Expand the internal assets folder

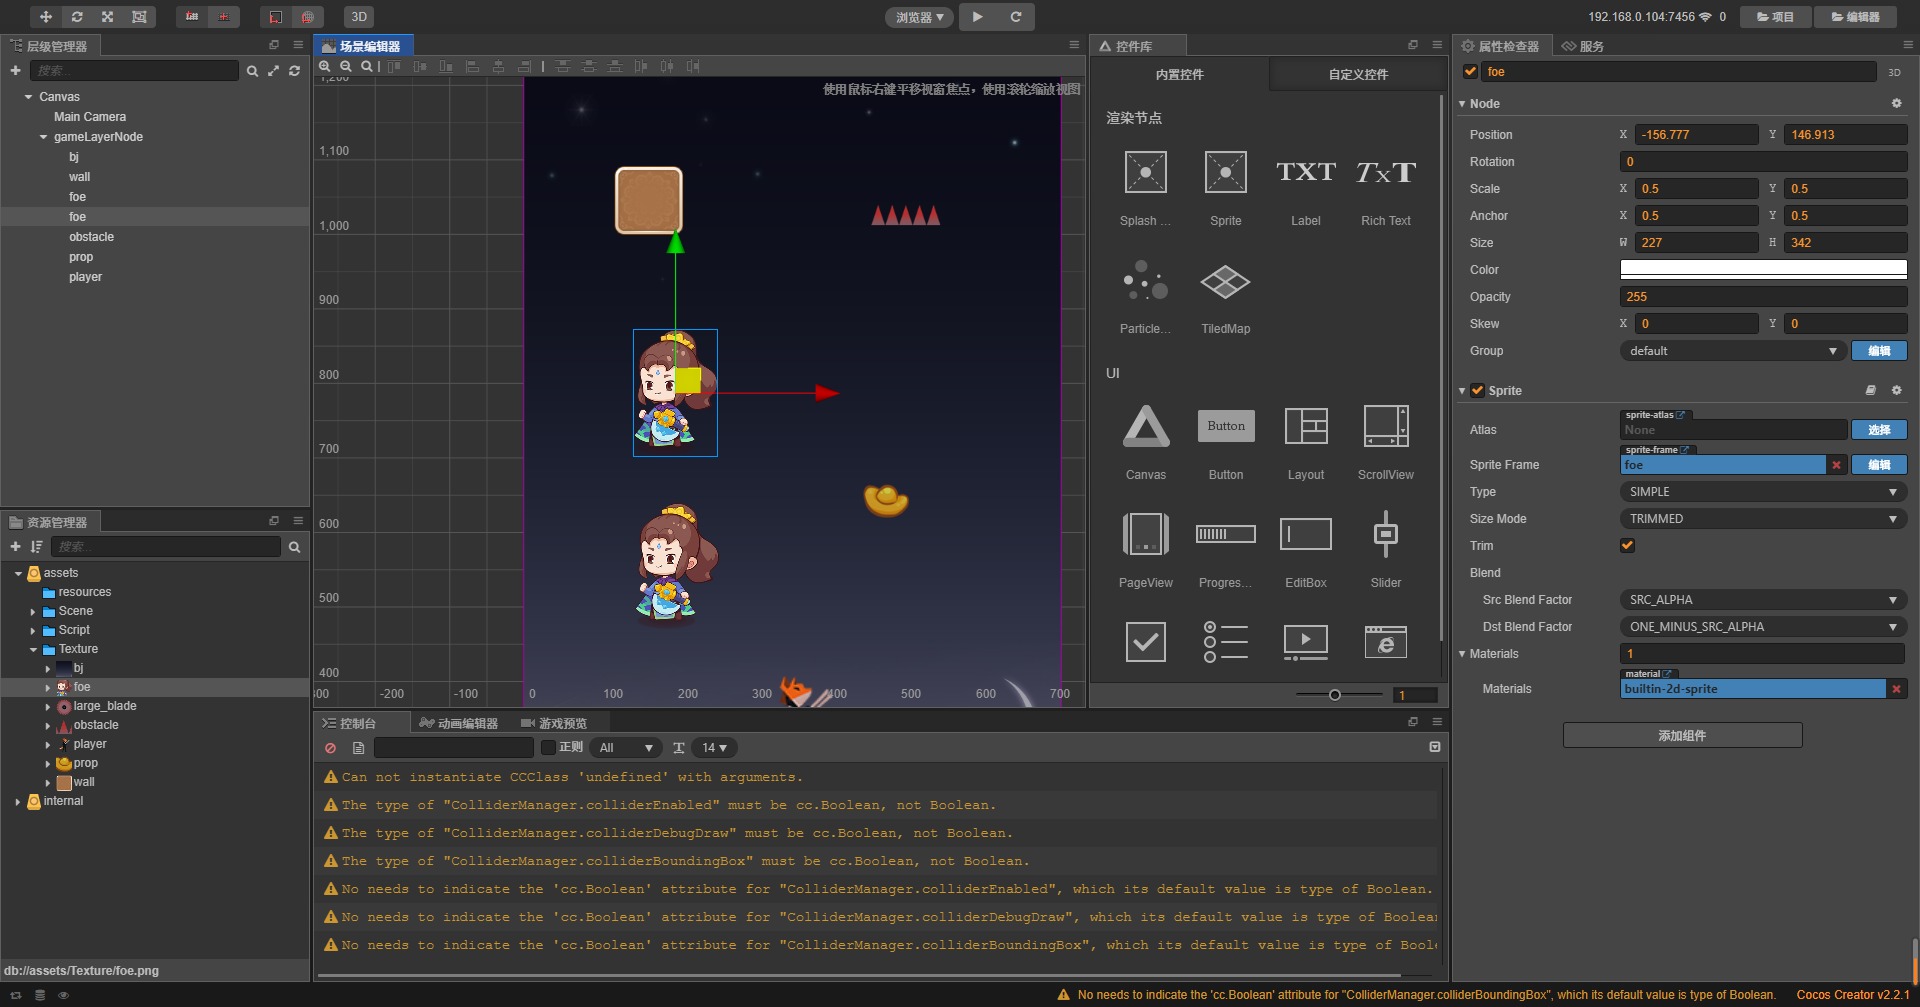(x=18, y=802)
